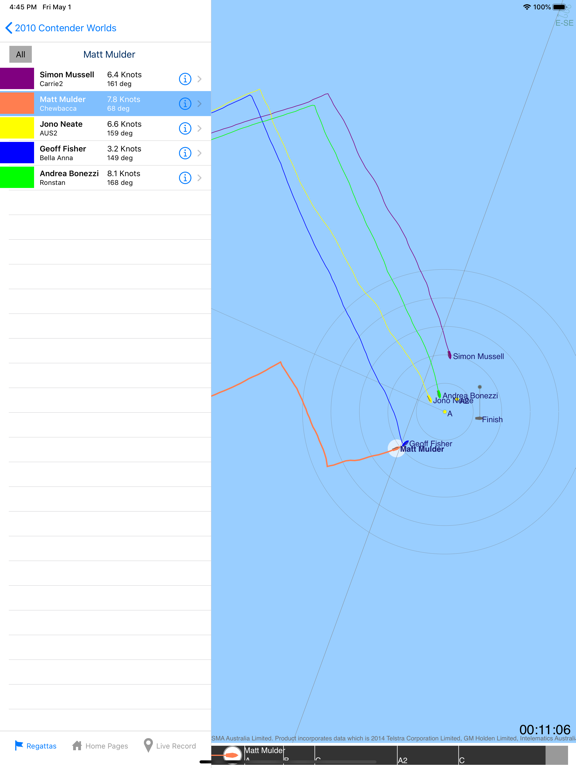Select the highlighted Matt Mulder name
The width and height of the screenshot is (576, 768).
click(x=62, y=99)
